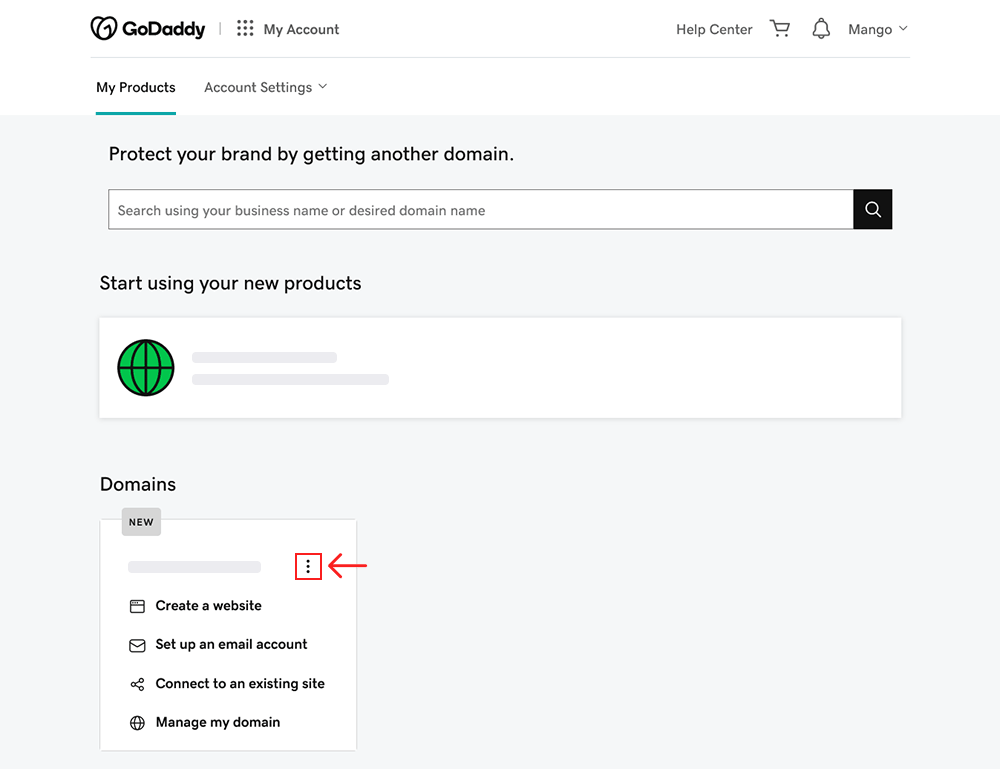
Task: Focus the domain name search field
Action: 481,209
